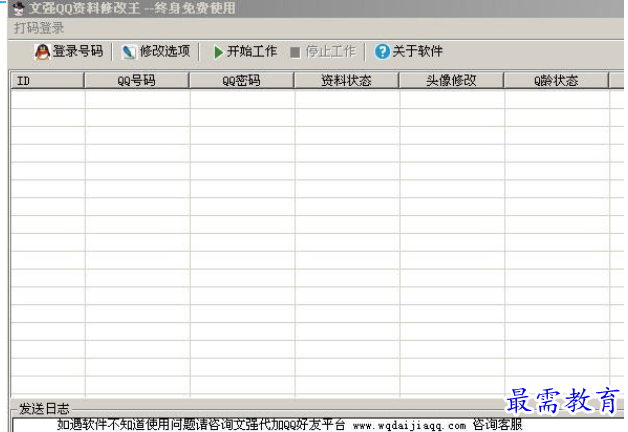
Task: Open the 打码登录 menu
Action: tap(39, 28)
